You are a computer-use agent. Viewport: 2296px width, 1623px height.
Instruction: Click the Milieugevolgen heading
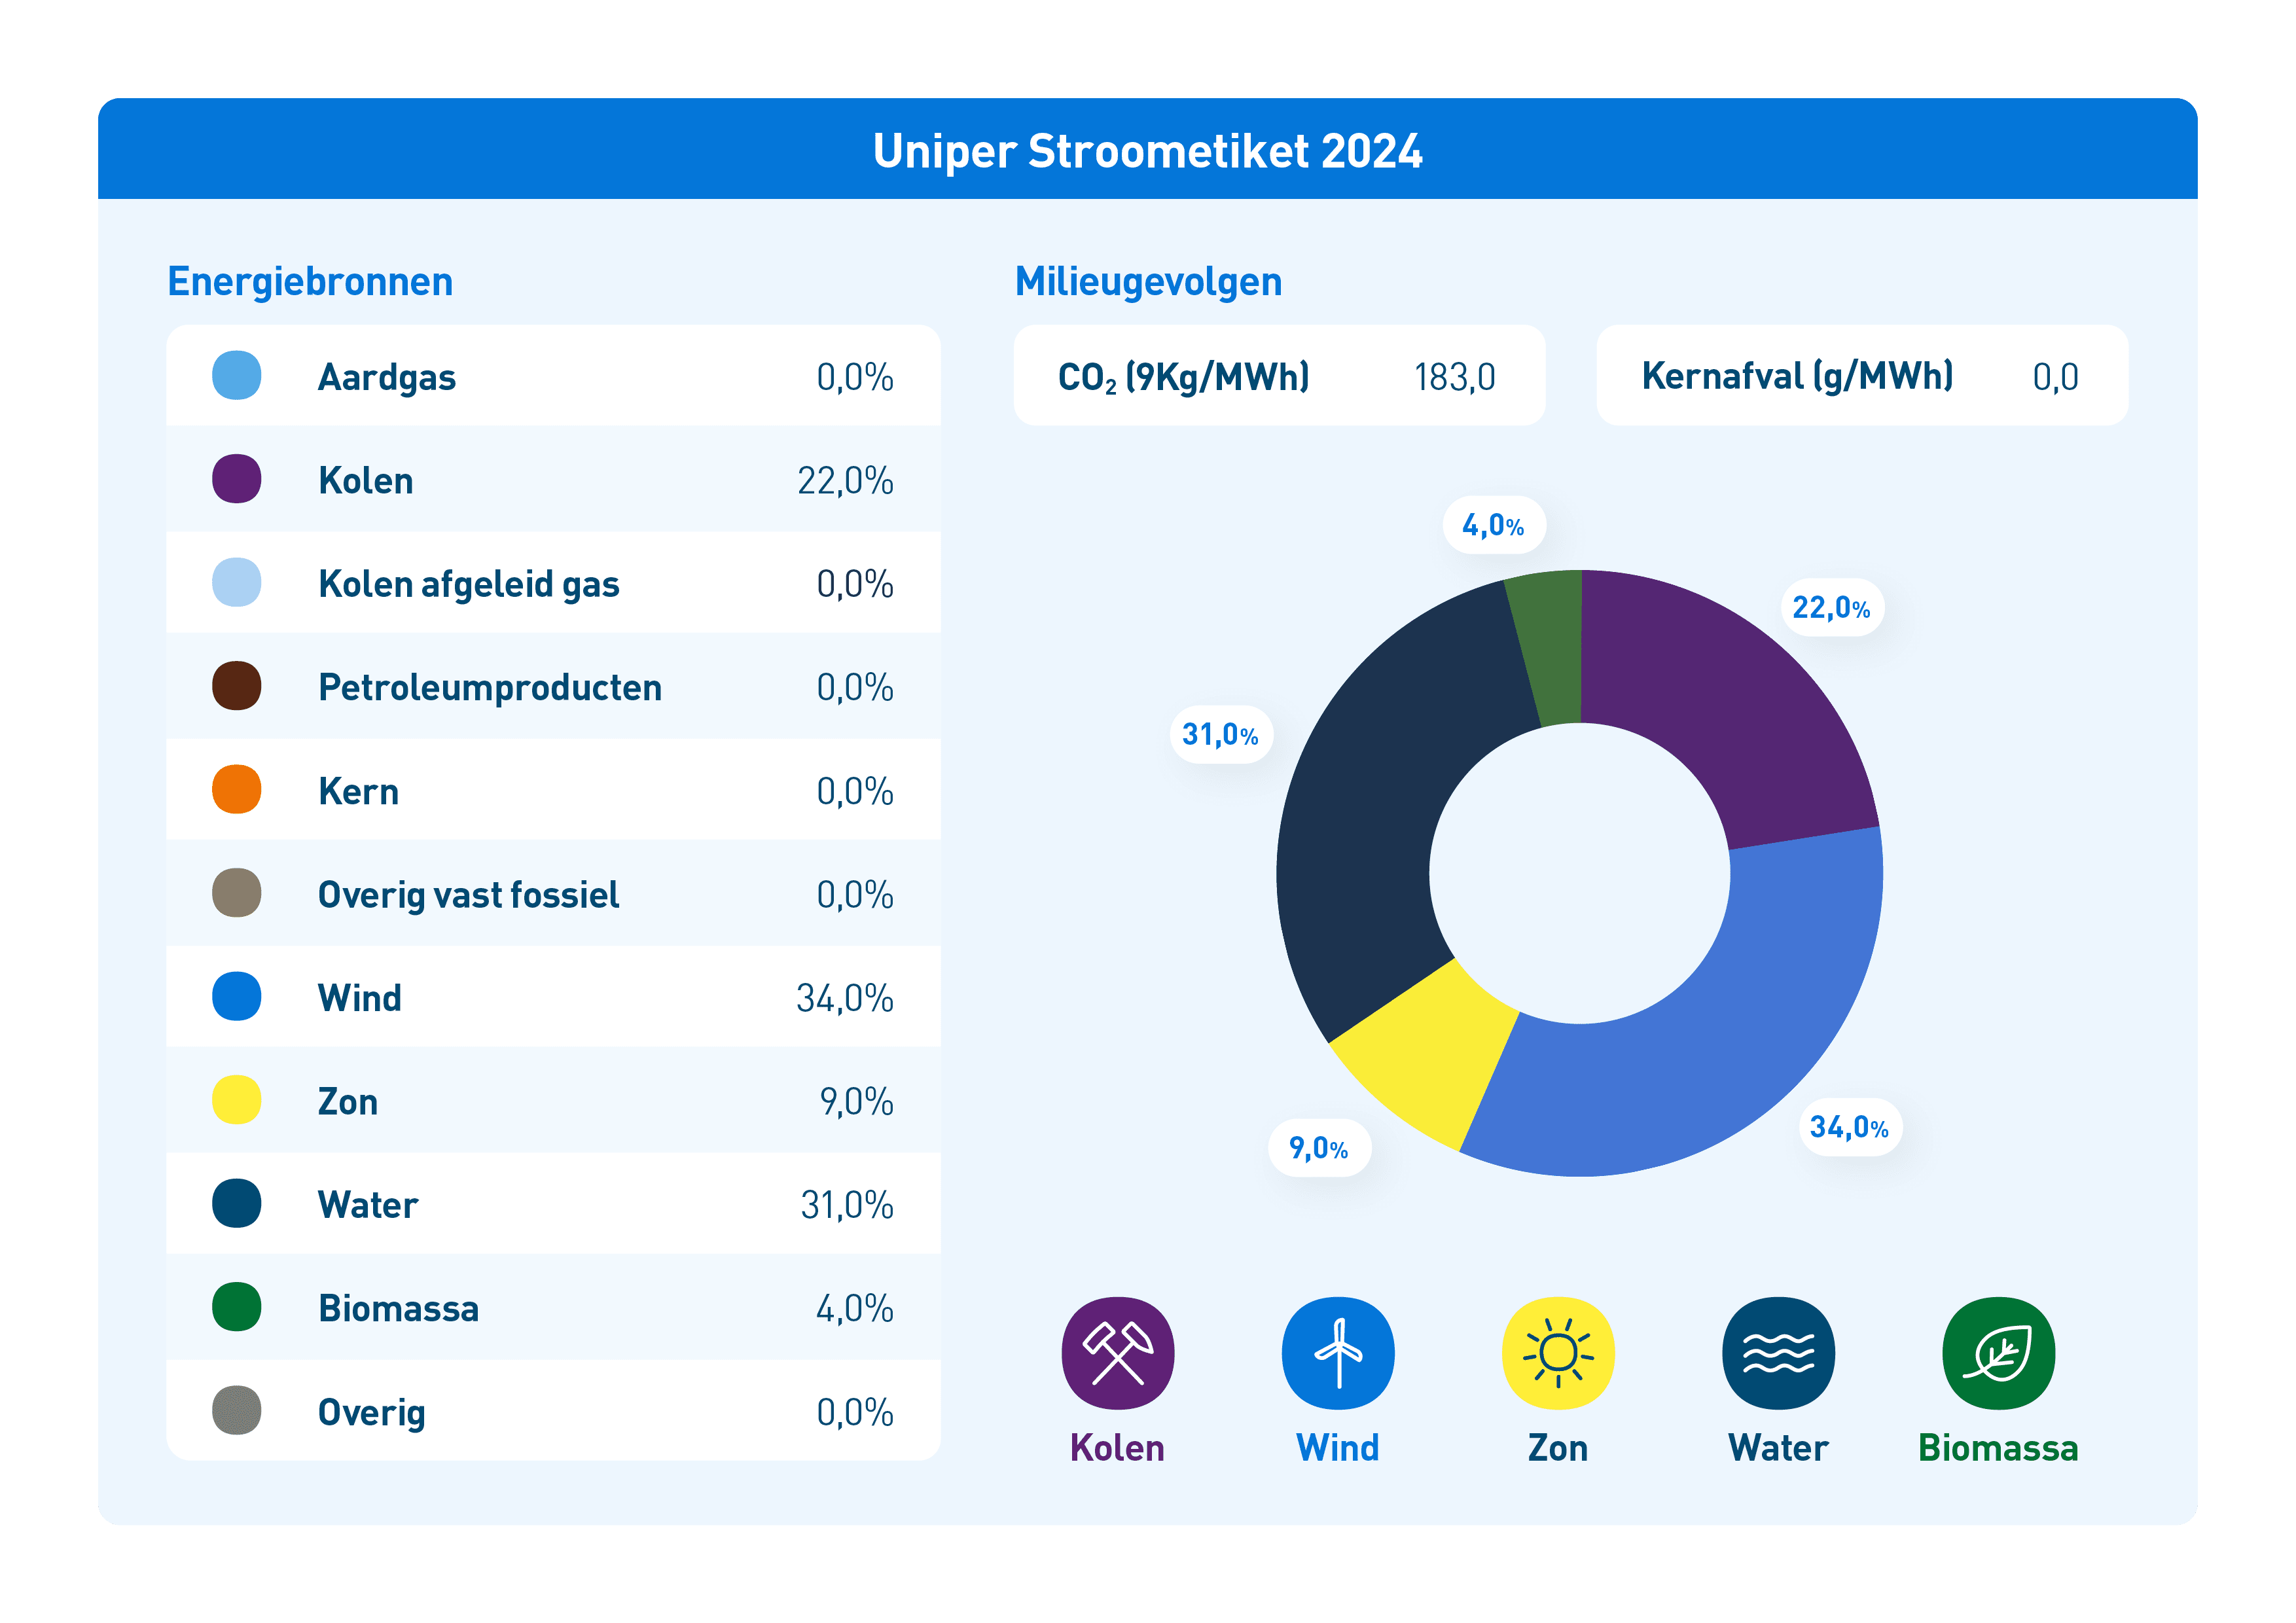tap(1148, 282)
